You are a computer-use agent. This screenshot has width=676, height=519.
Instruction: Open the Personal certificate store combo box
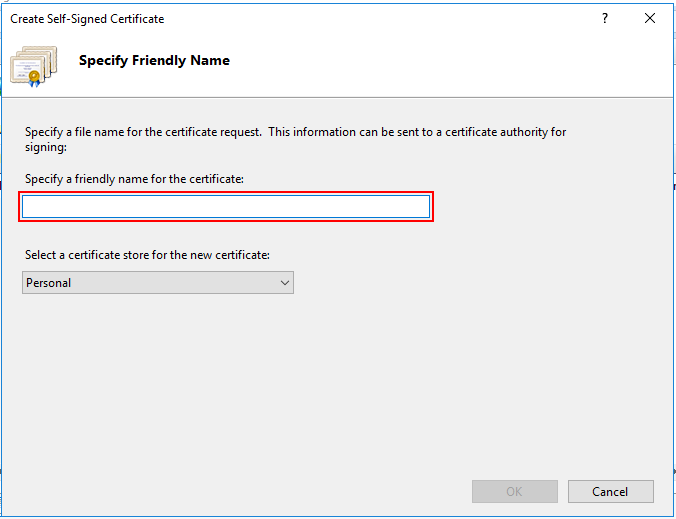pyautogui.click(x=157, y=283)
